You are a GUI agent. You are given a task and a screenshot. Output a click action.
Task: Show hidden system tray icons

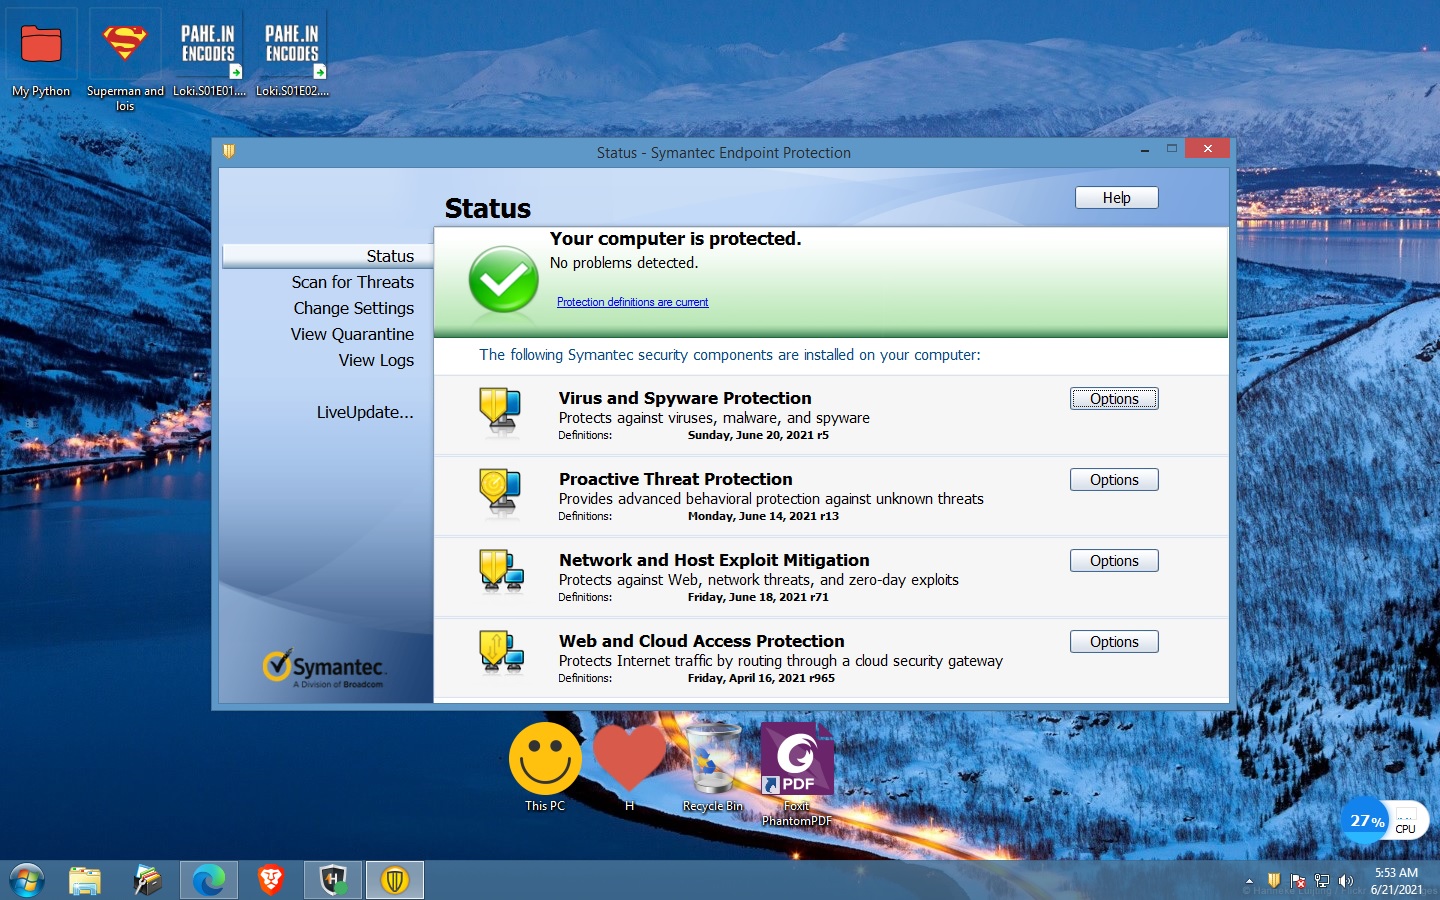1249,881
